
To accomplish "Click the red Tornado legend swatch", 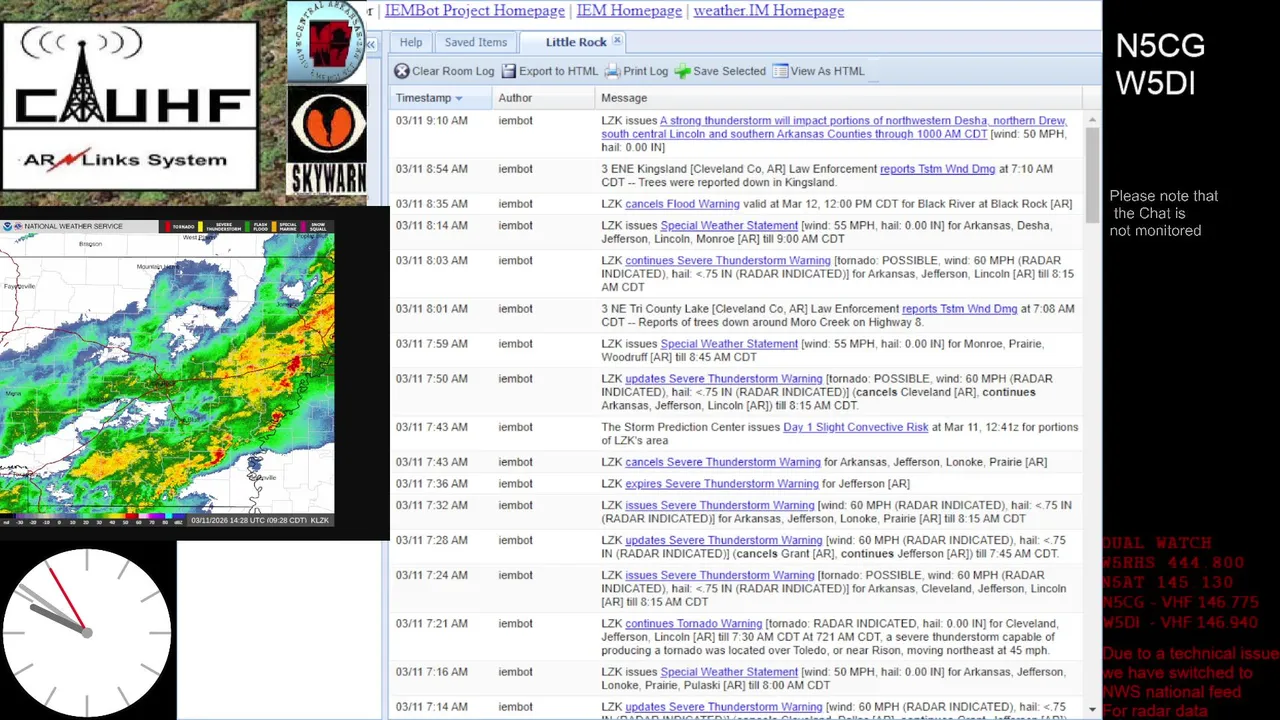I will click(168, 228).
